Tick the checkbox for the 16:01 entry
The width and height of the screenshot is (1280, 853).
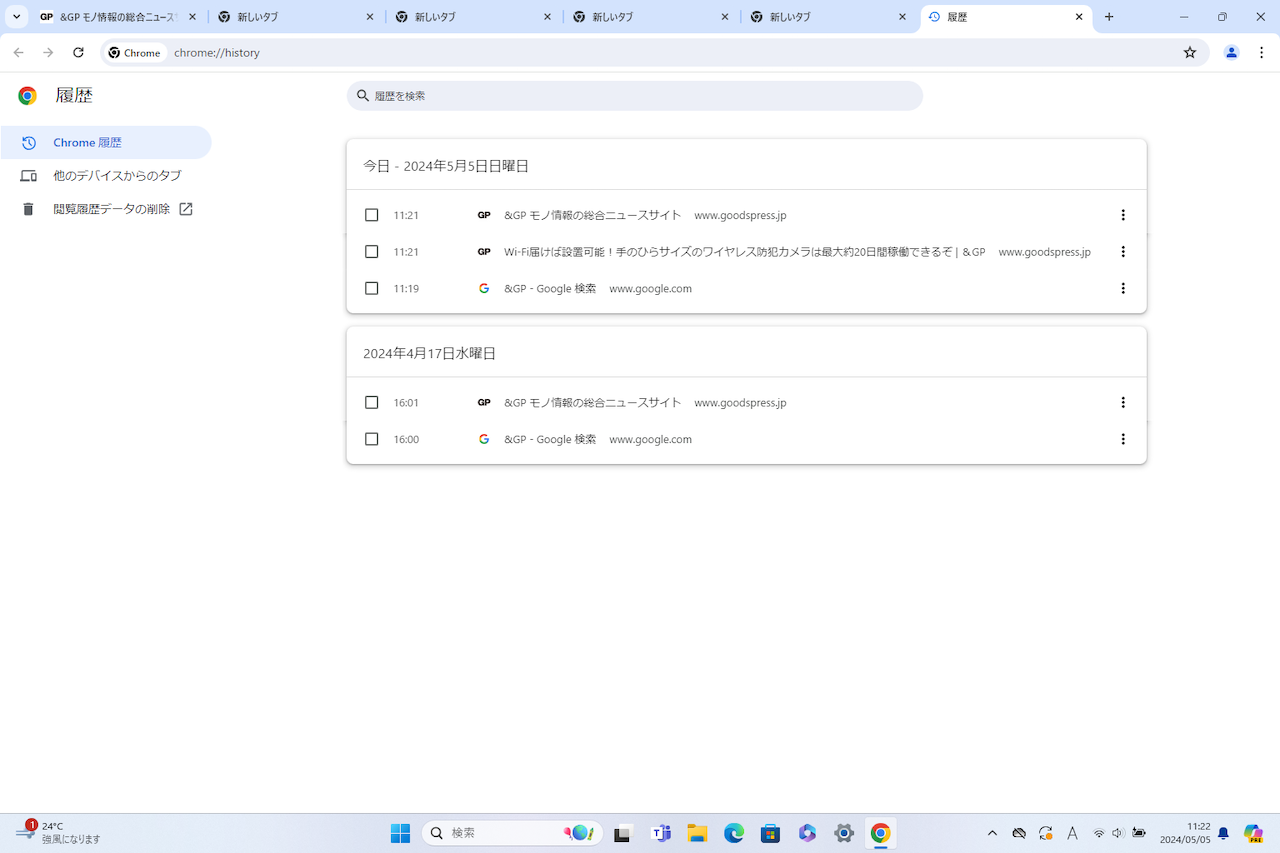(x=372, y=403)
